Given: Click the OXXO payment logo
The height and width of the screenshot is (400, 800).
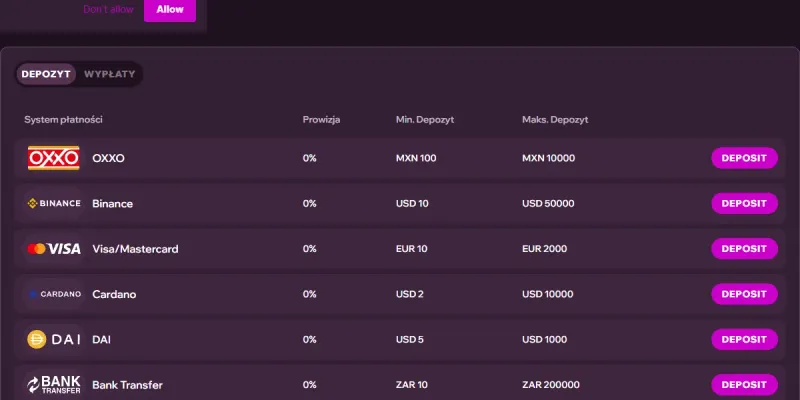Looking at the screenshot, I should pyautogui.click(x=54, y=158).
